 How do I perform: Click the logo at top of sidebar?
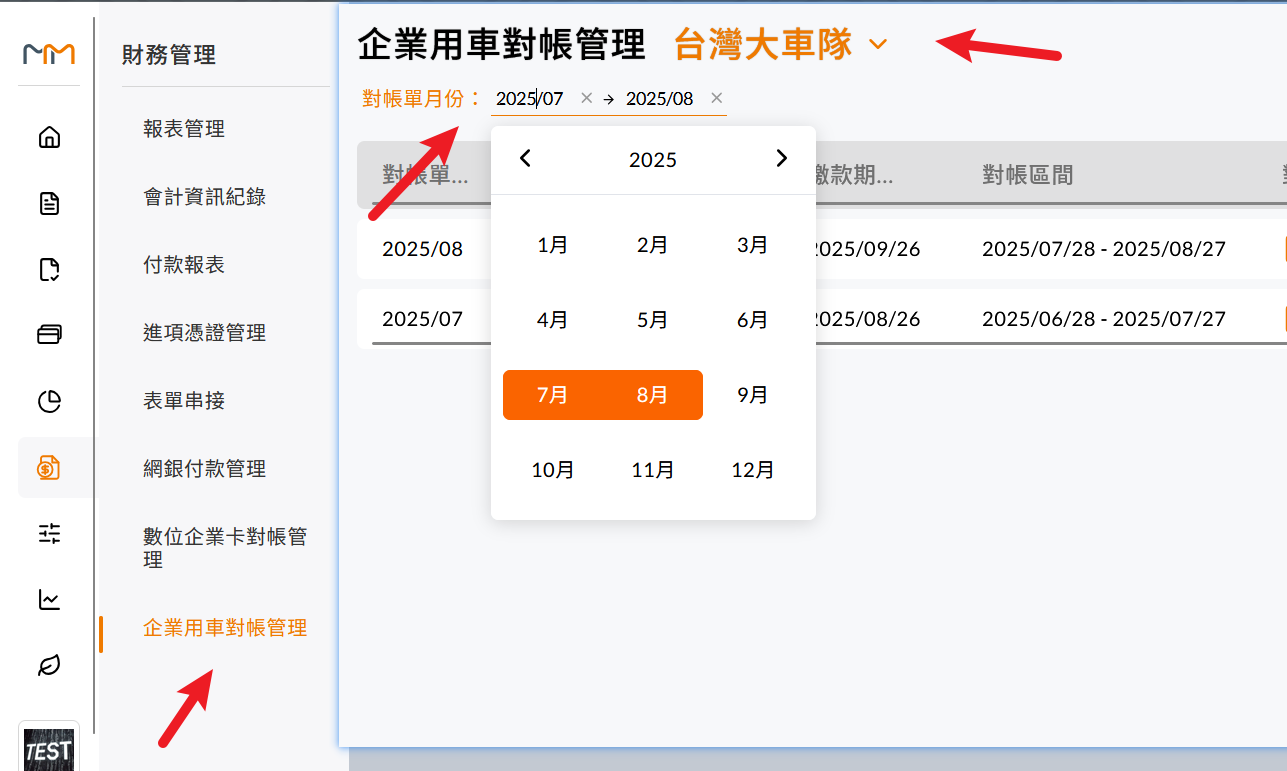click(49, 53)
